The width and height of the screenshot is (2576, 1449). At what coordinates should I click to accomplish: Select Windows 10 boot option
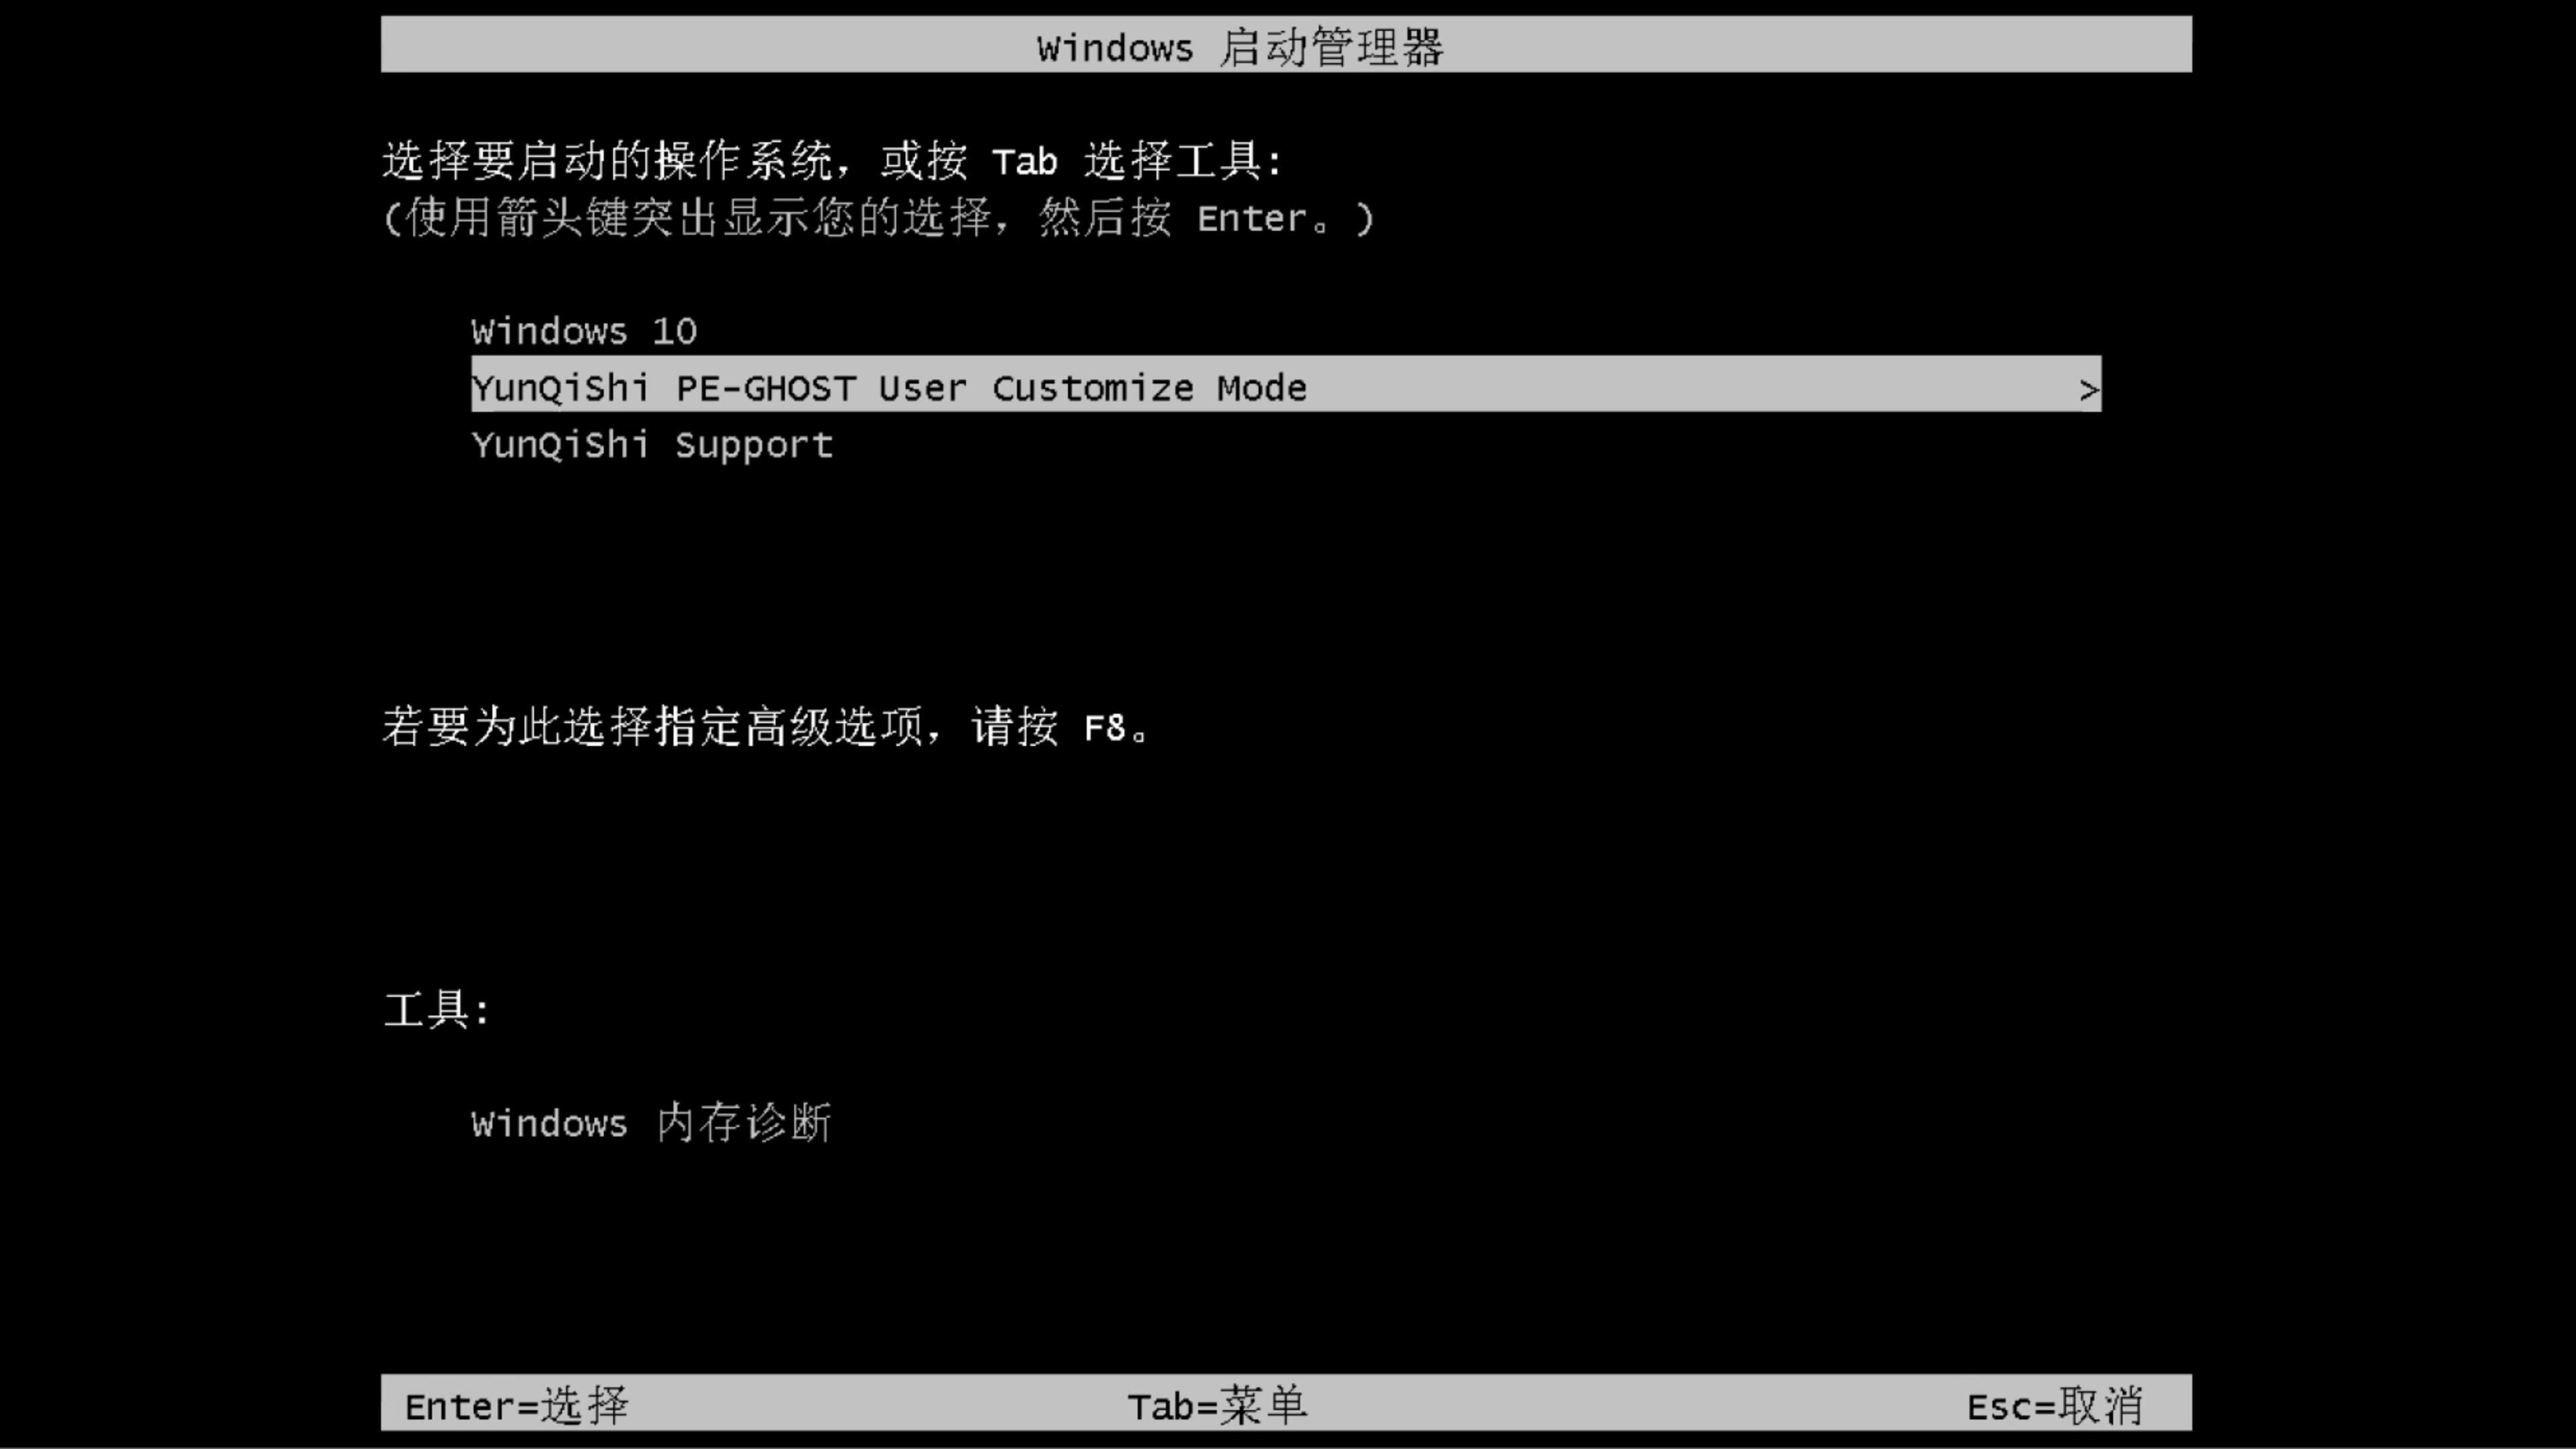[x=584, y=331]
